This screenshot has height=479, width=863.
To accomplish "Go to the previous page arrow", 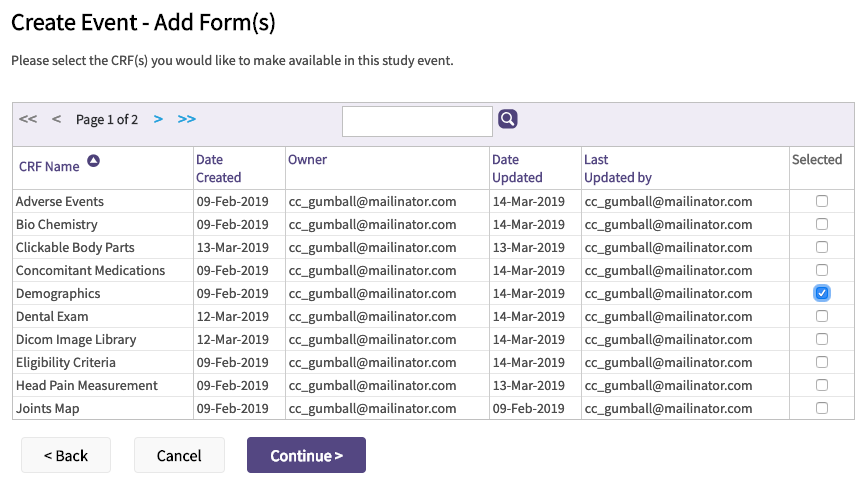I will (x=56, y=119).
